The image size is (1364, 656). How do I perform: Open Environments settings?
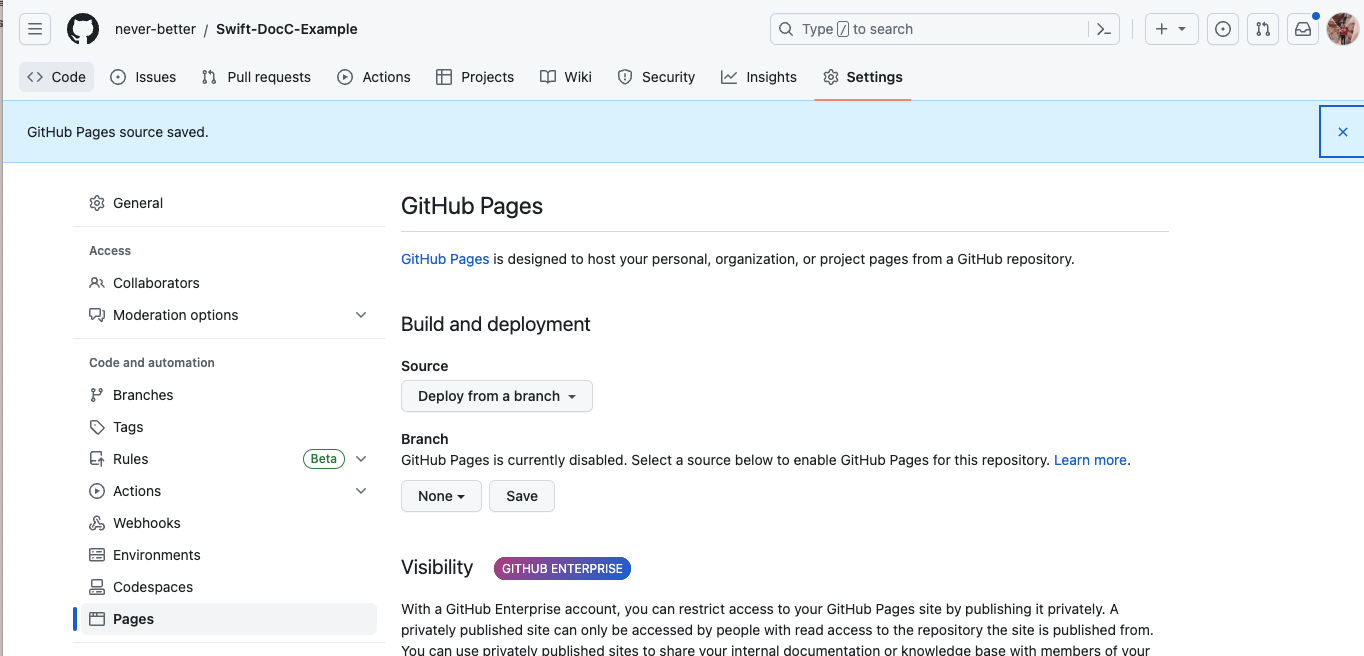coord(228,555)
